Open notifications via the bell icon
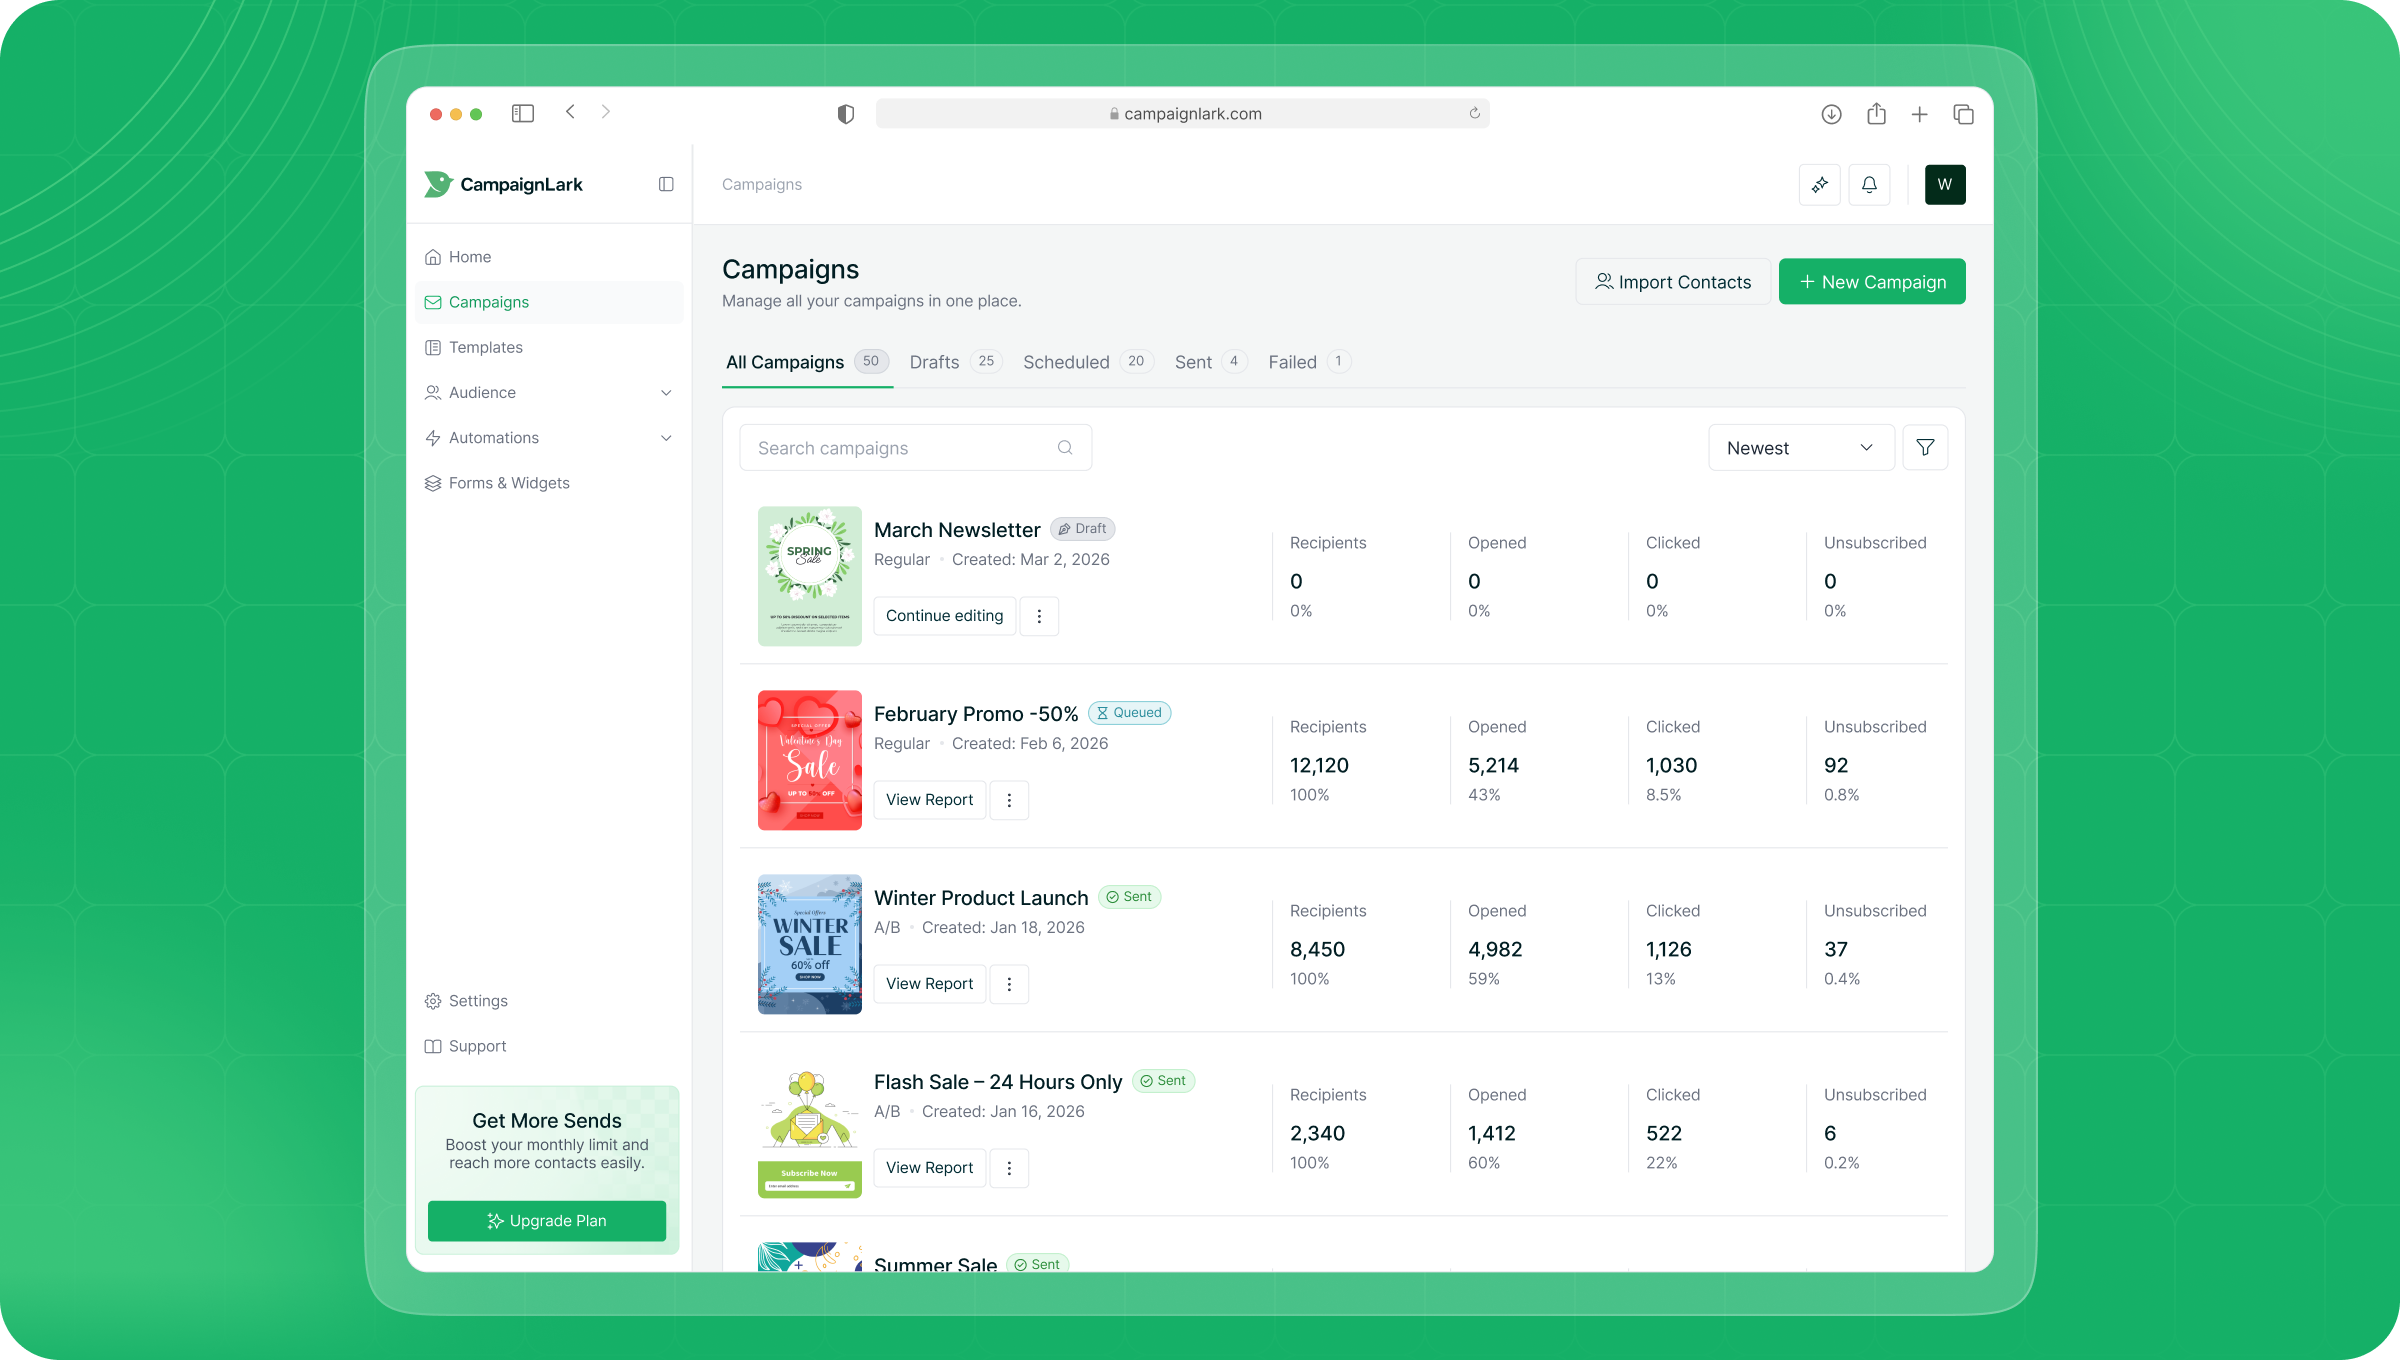 coord(1869,184)
